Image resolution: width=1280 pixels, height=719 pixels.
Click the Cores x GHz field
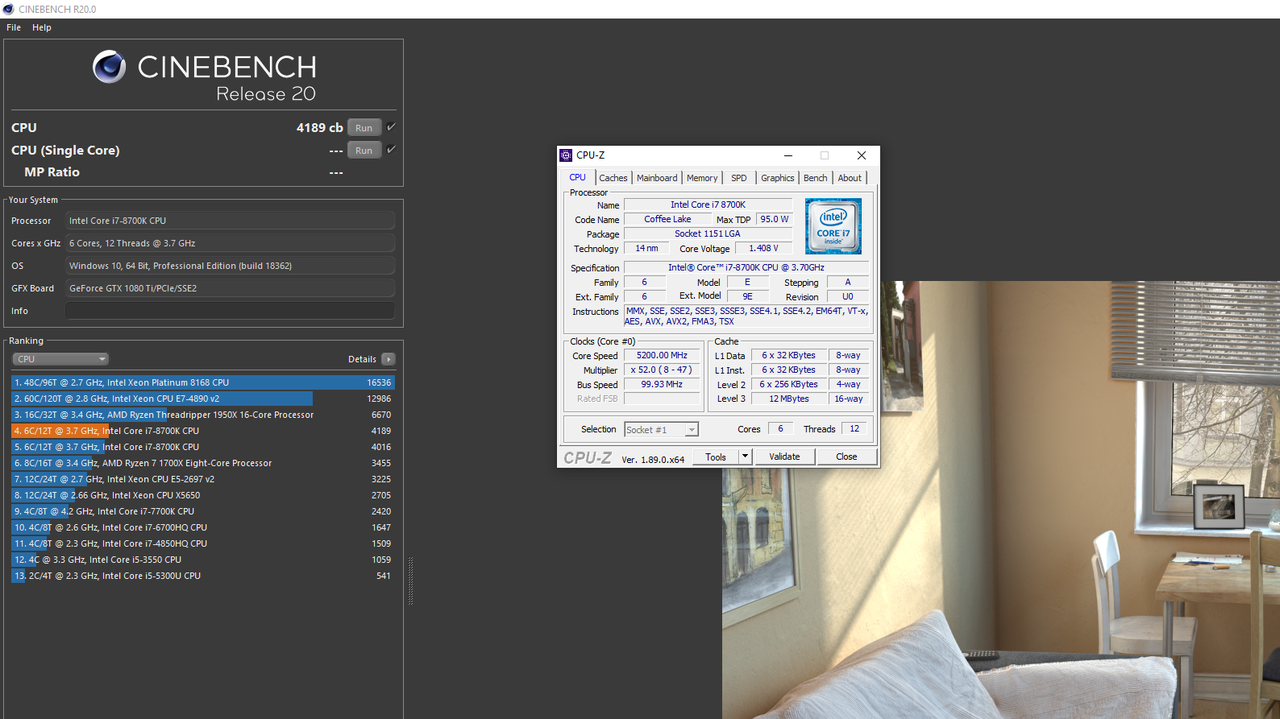[230, 243]
